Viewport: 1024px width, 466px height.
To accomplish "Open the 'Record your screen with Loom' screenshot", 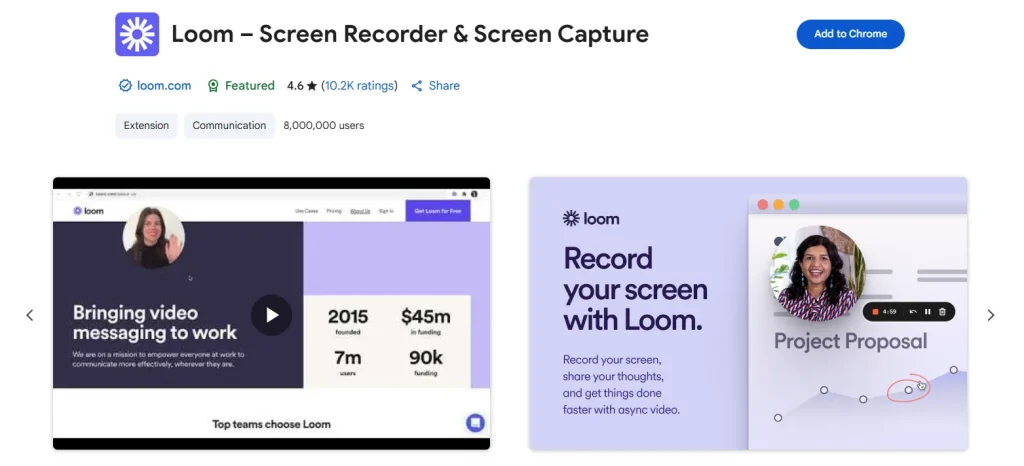I will tap(748, 314).
